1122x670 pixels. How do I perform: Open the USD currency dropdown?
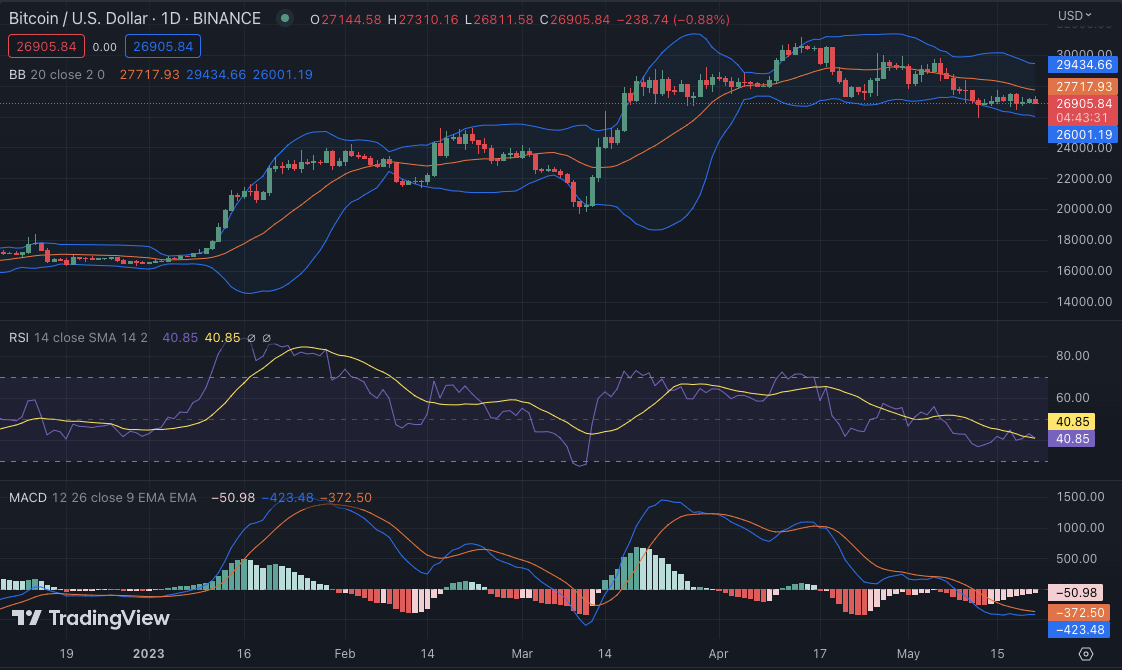tap(1075, 16)
